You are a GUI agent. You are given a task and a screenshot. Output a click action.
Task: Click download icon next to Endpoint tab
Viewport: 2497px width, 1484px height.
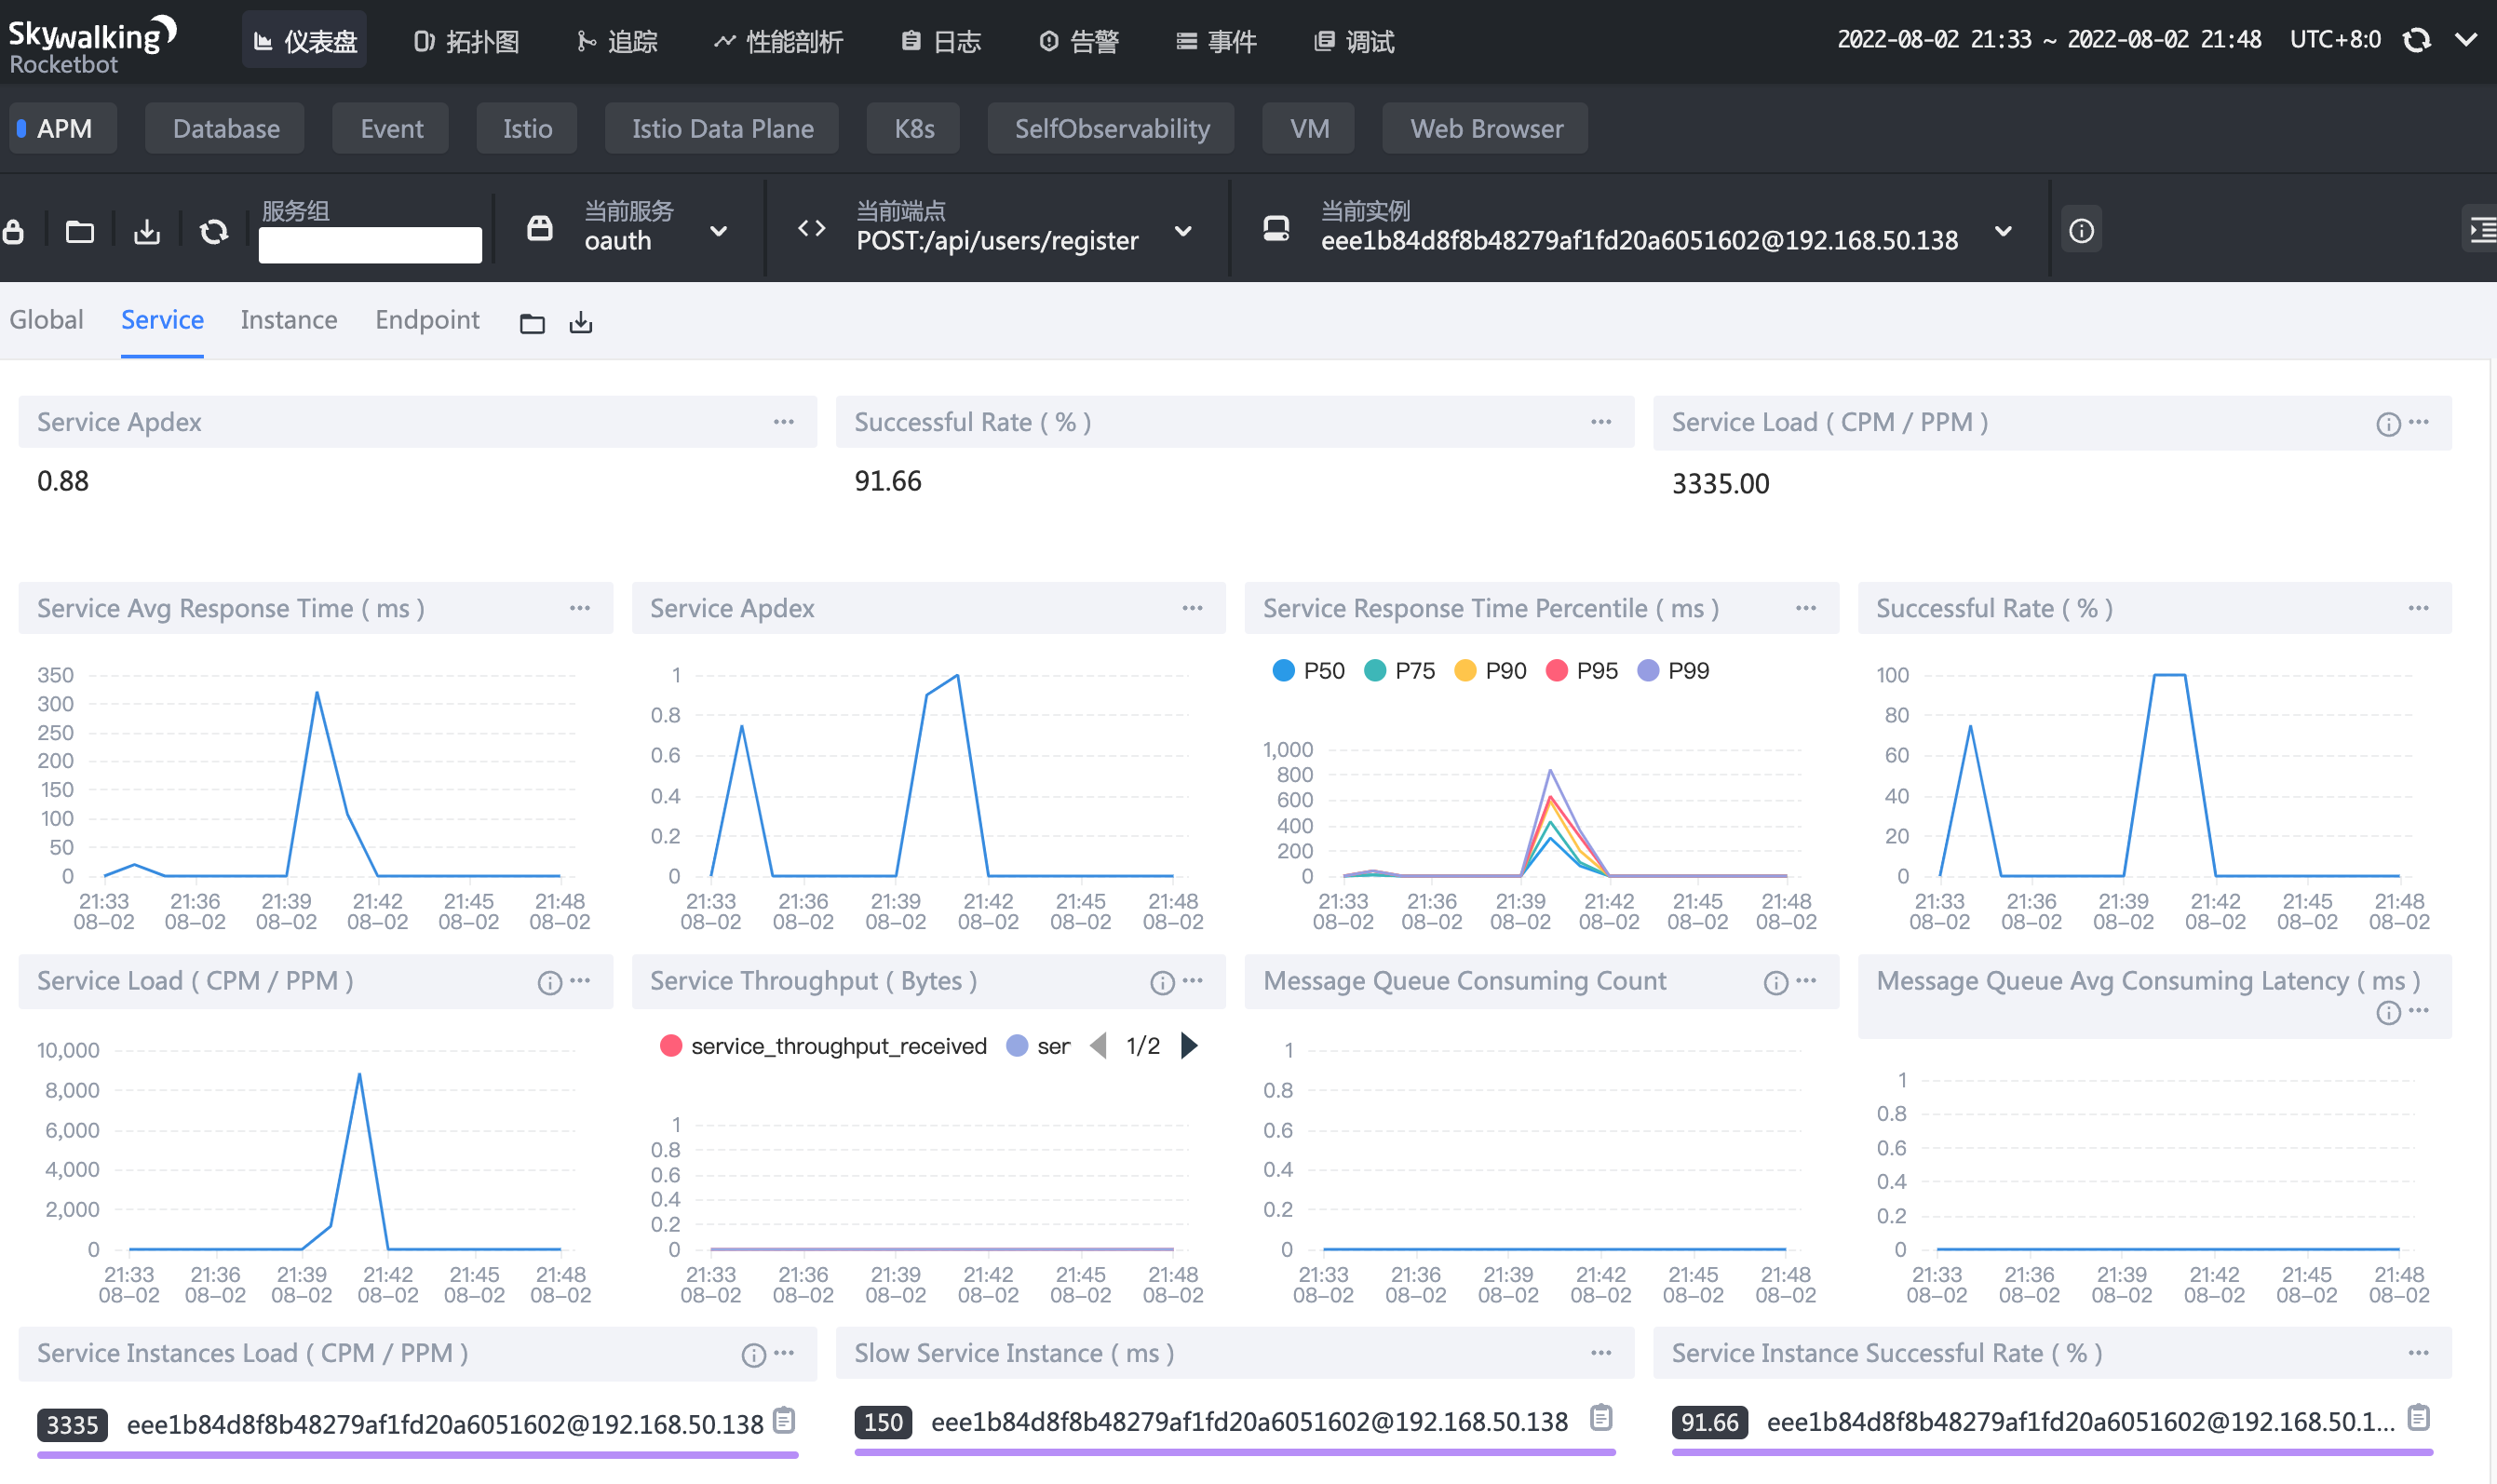click(x=581, y=322)
